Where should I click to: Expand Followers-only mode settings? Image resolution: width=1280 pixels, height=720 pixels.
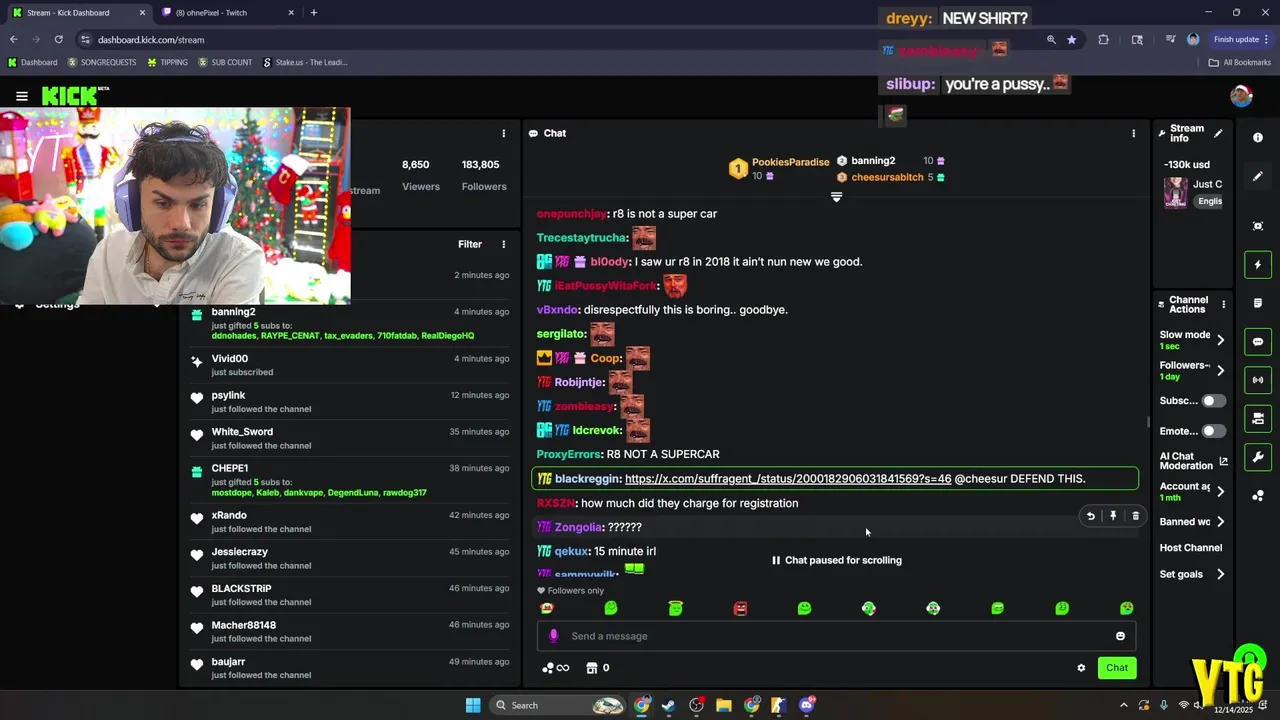(x=1220, y=371)
